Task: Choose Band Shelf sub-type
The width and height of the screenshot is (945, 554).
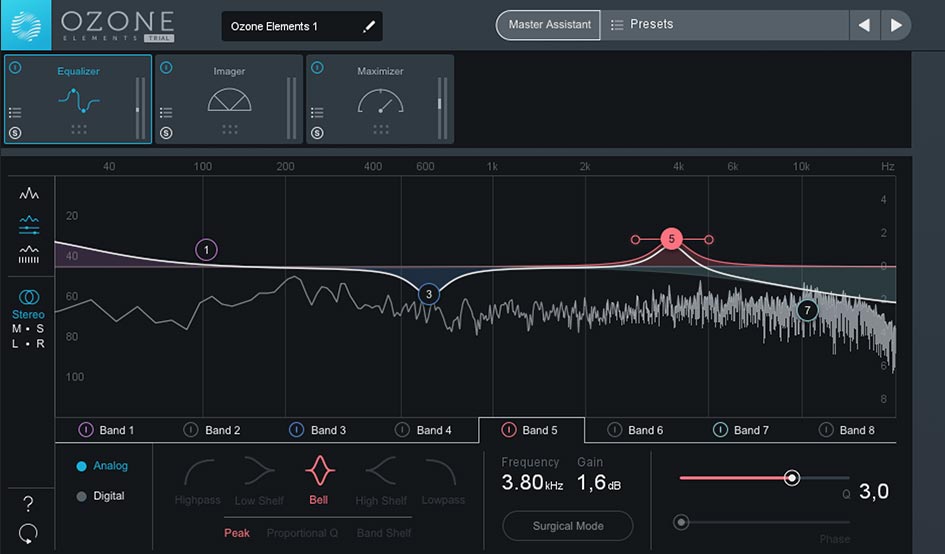Action: pyautogui.click(x=384, y=533)
